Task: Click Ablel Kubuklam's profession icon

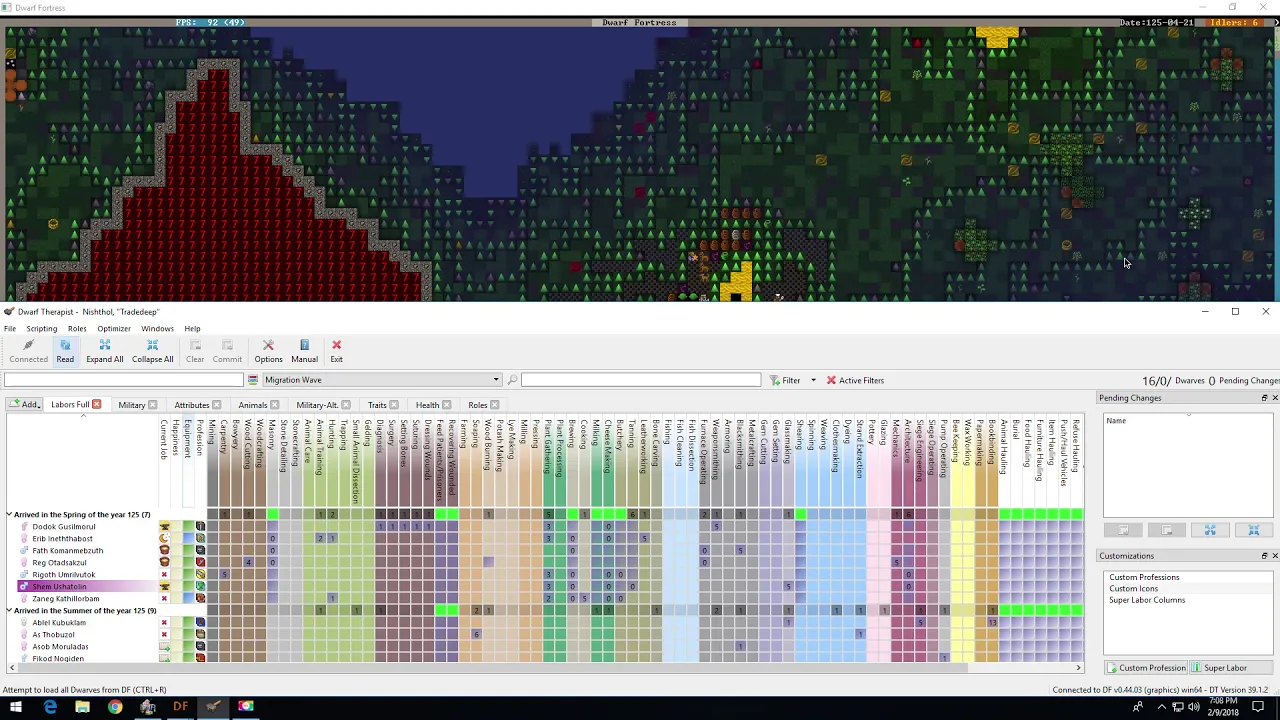Action: [x=200, y=623]
